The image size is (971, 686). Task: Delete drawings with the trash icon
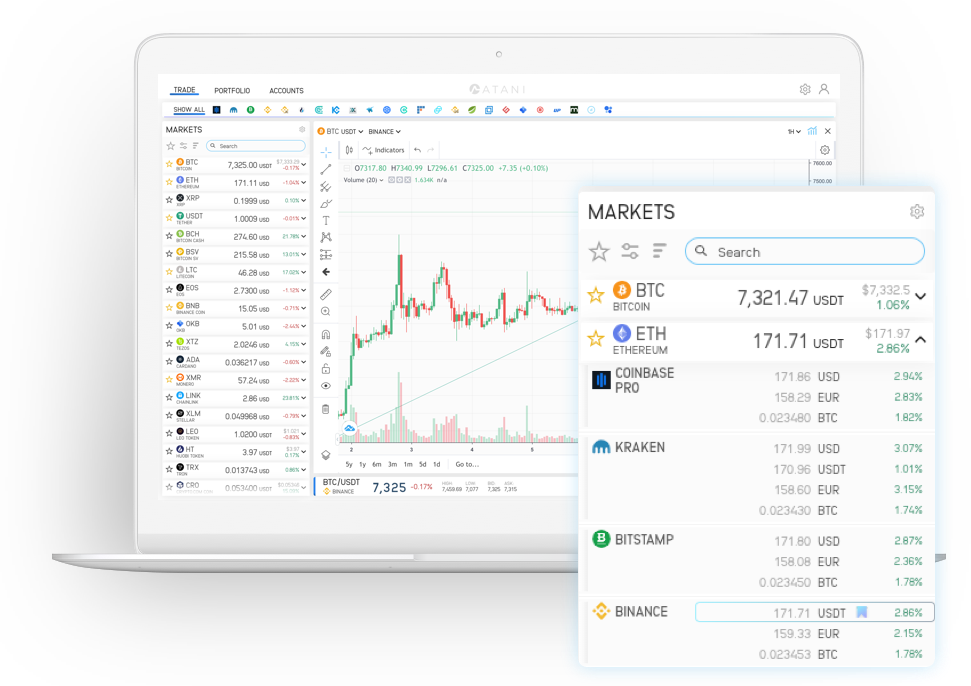coord(326,409)
